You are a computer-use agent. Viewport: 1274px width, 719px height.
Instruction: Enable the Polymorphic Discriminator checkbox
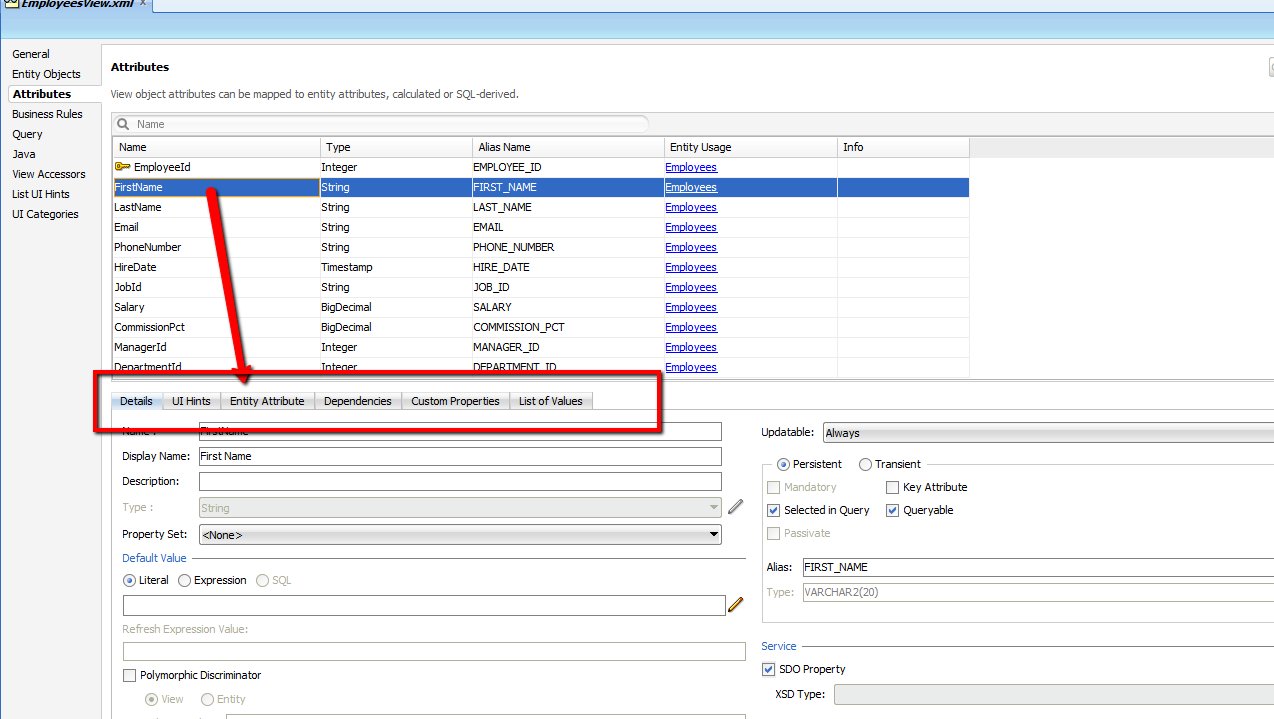click(130, 675)
